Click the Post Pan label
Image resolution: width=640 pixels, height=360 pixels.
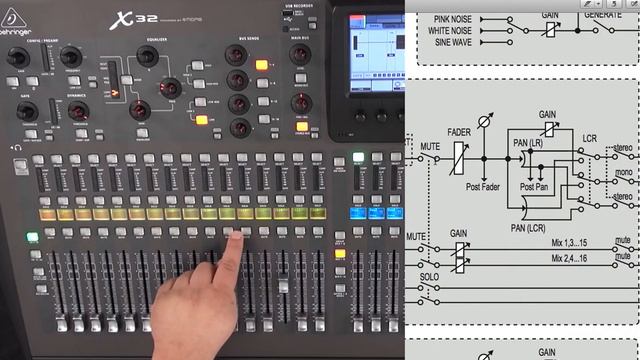tap(534, 187)
